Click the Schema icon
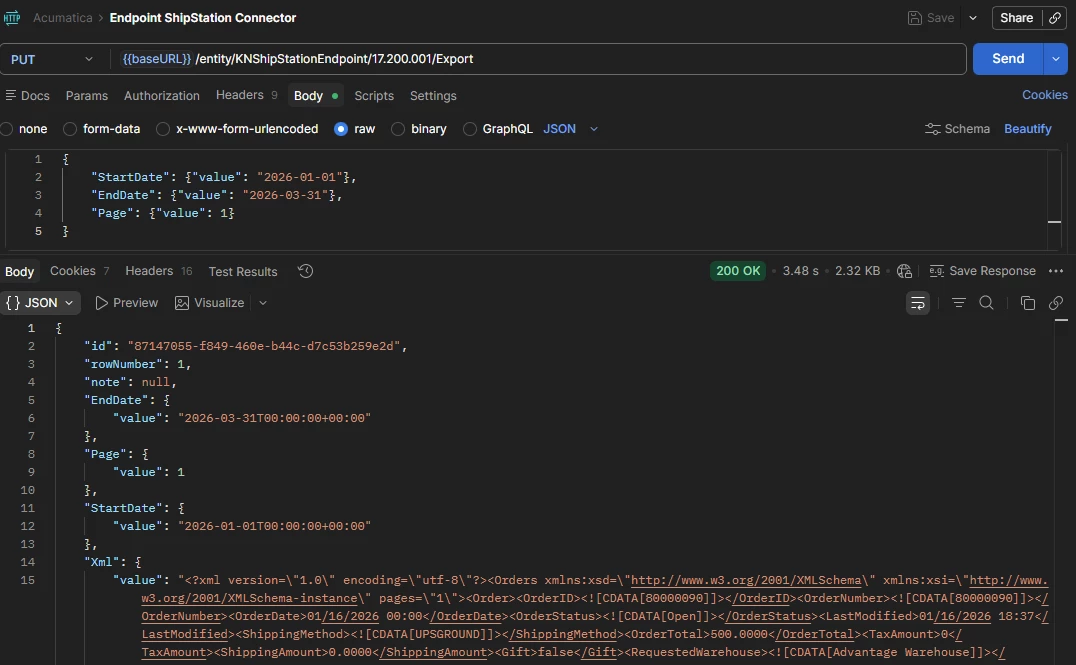The width and height of the screenshot is (1076, 665). [x=933, y=129]
